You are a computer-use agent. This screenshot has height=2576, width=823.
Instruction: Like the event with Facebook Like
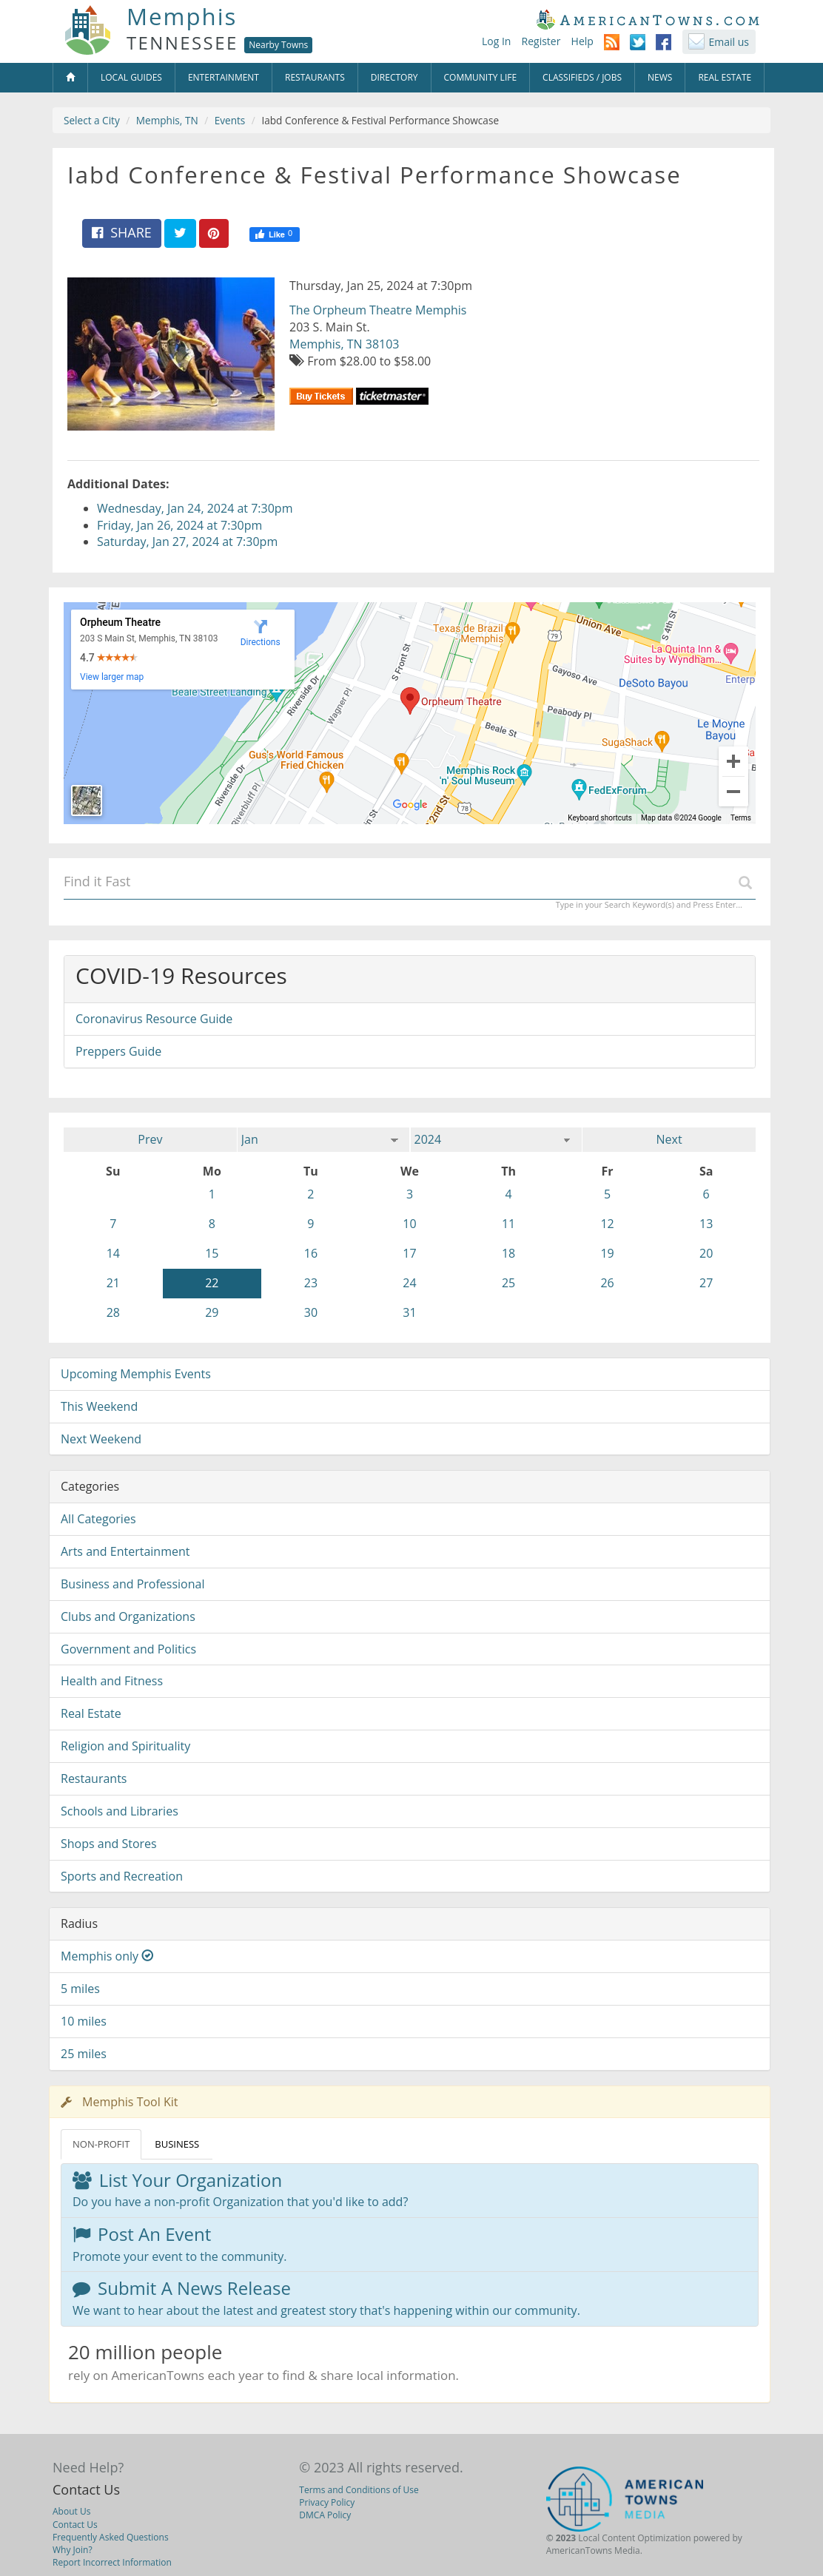(274, 234)
